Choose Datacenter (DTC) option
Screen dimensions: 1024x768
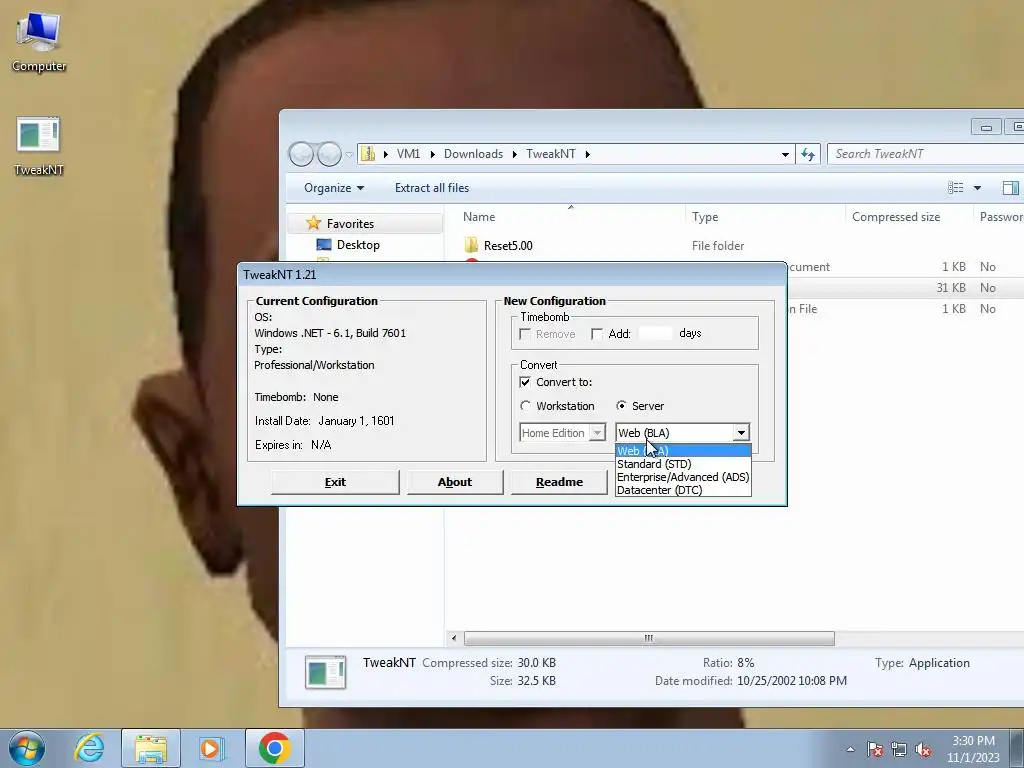click(683, 490)
